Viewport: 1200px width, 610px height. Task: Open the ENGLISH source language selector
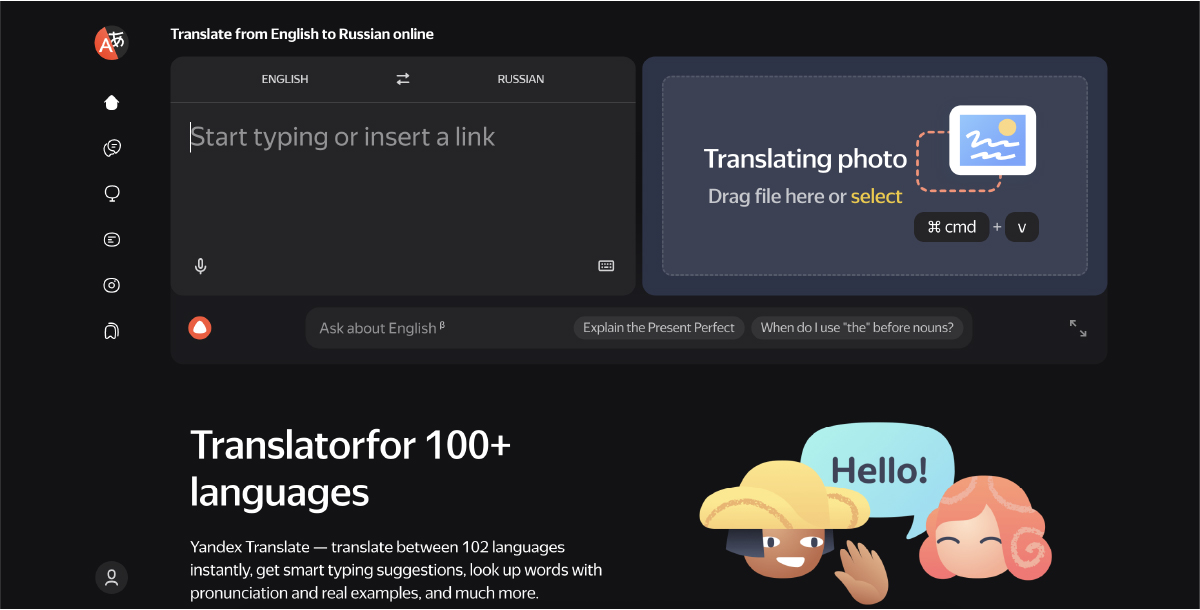[x=285, y=78]
